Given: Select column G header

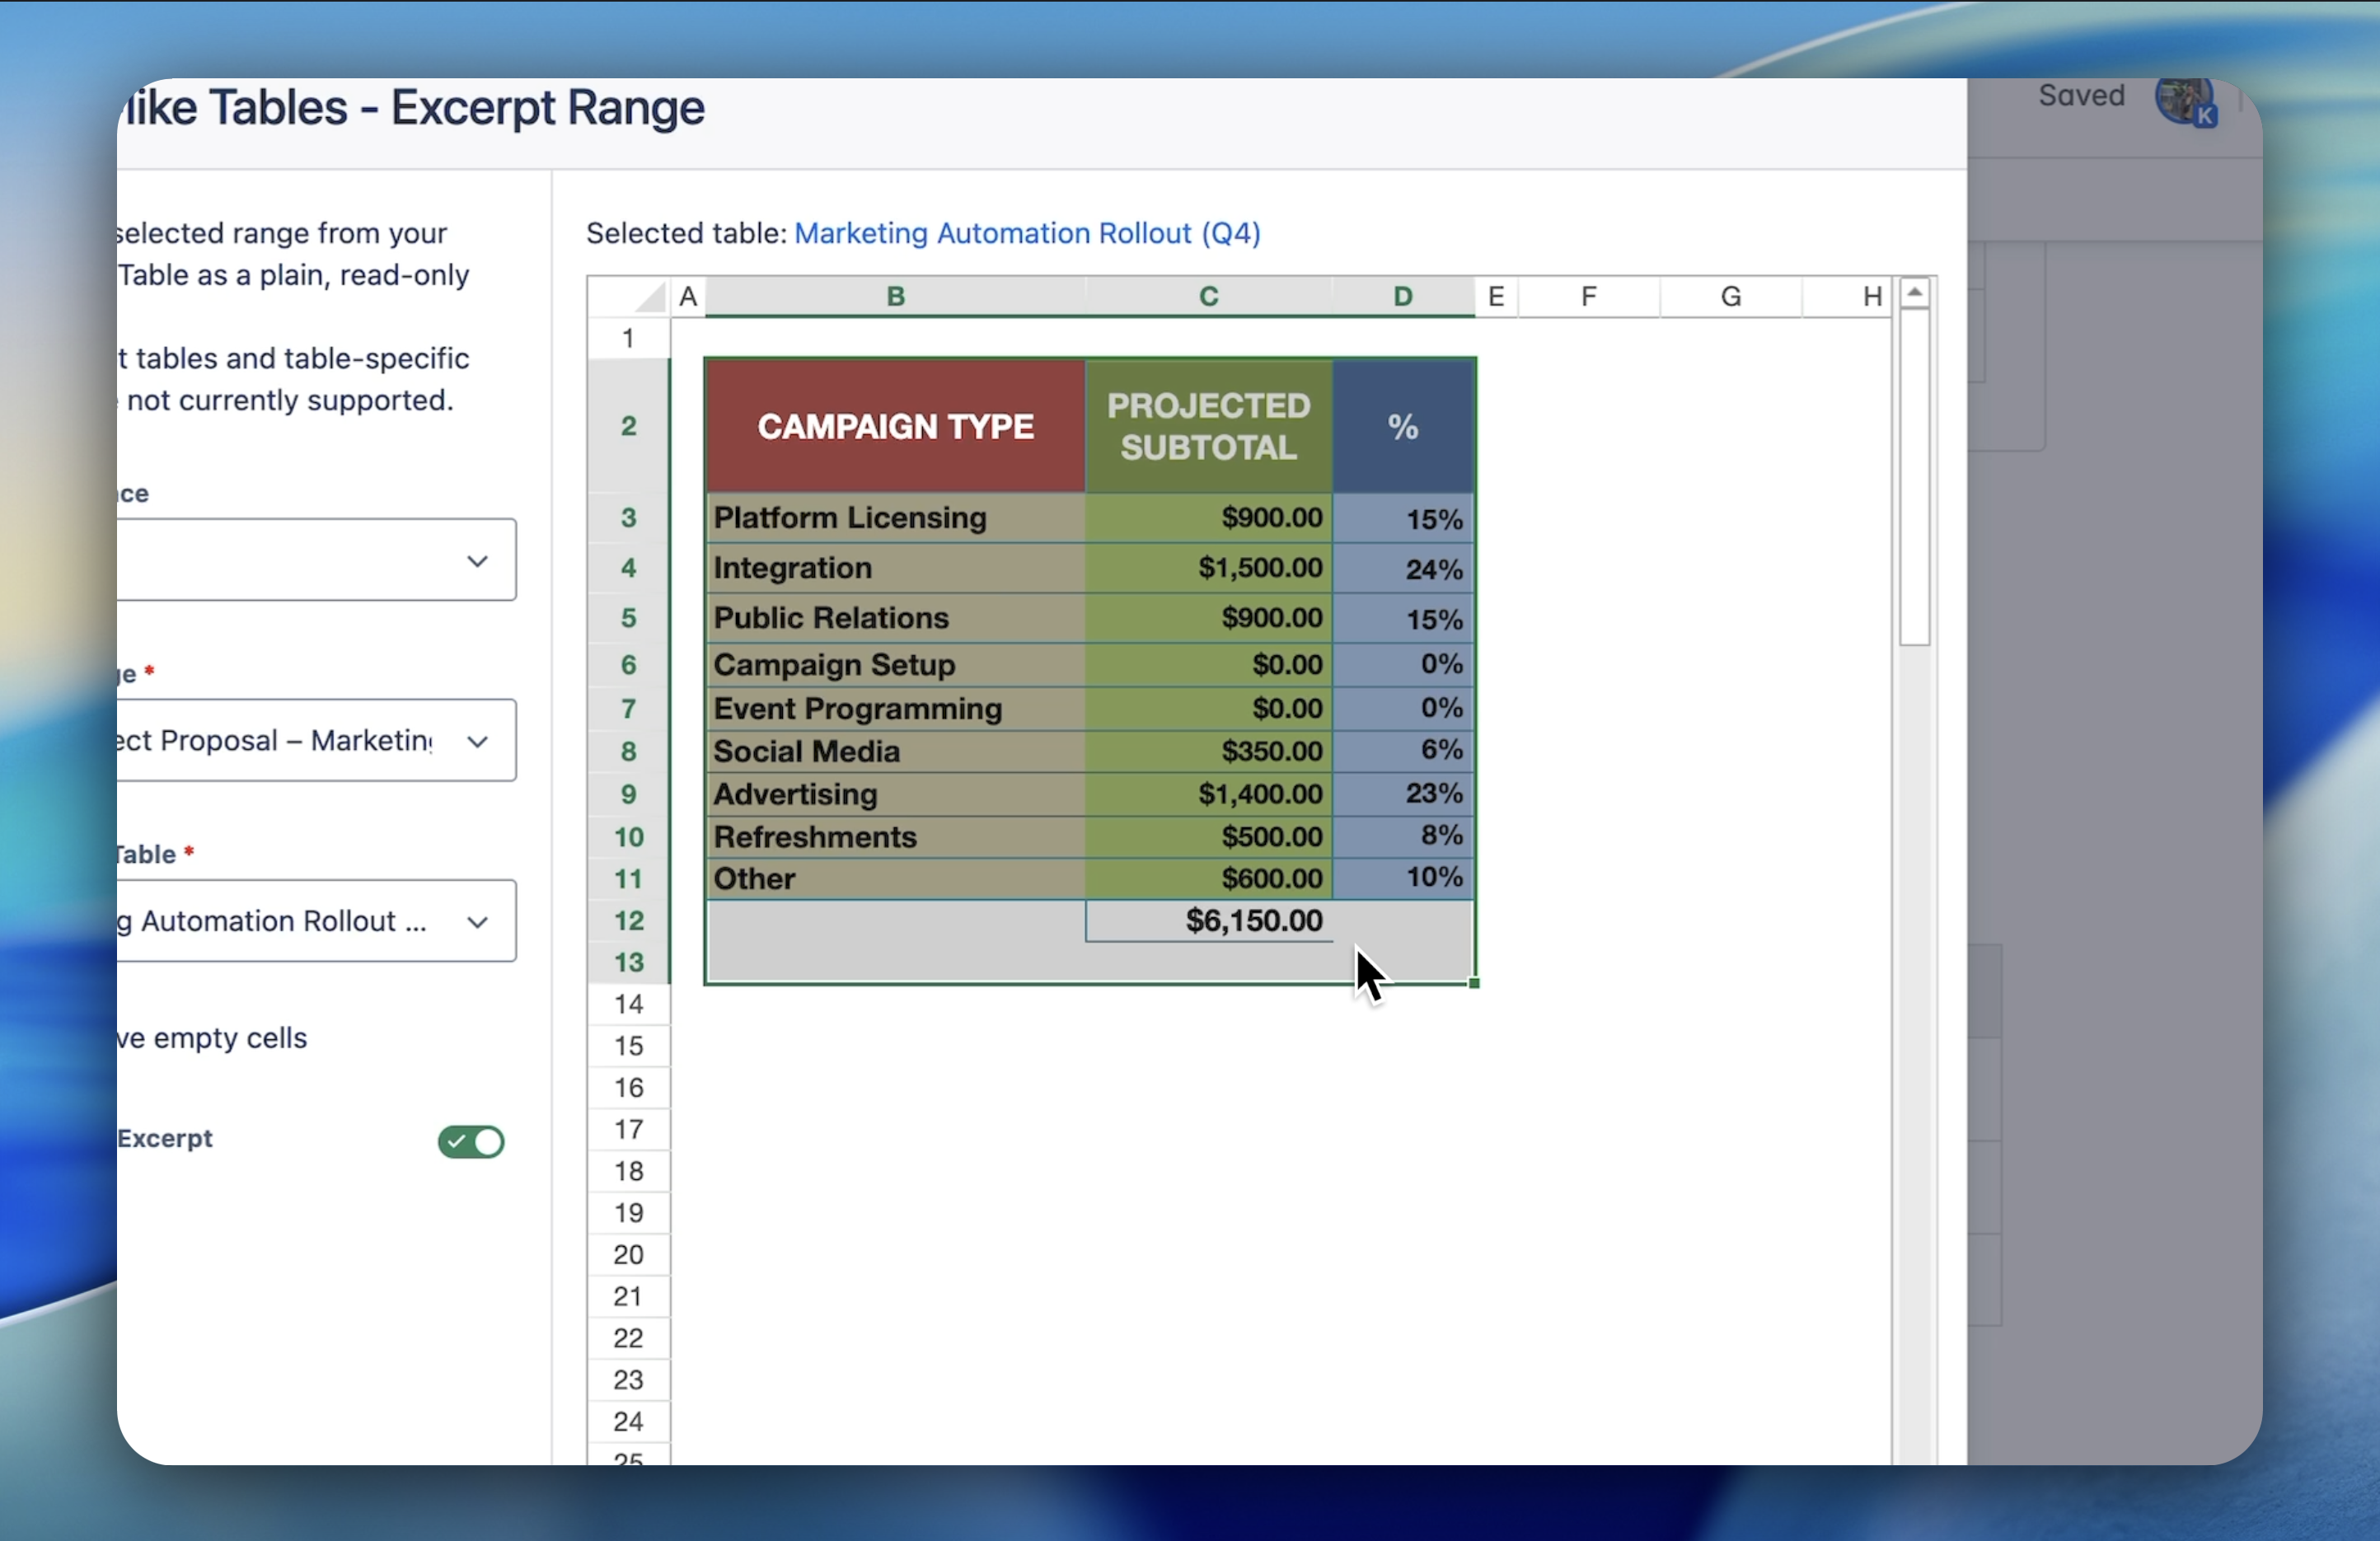Looking at the screenshot, I should click(x=1731, y=297).
